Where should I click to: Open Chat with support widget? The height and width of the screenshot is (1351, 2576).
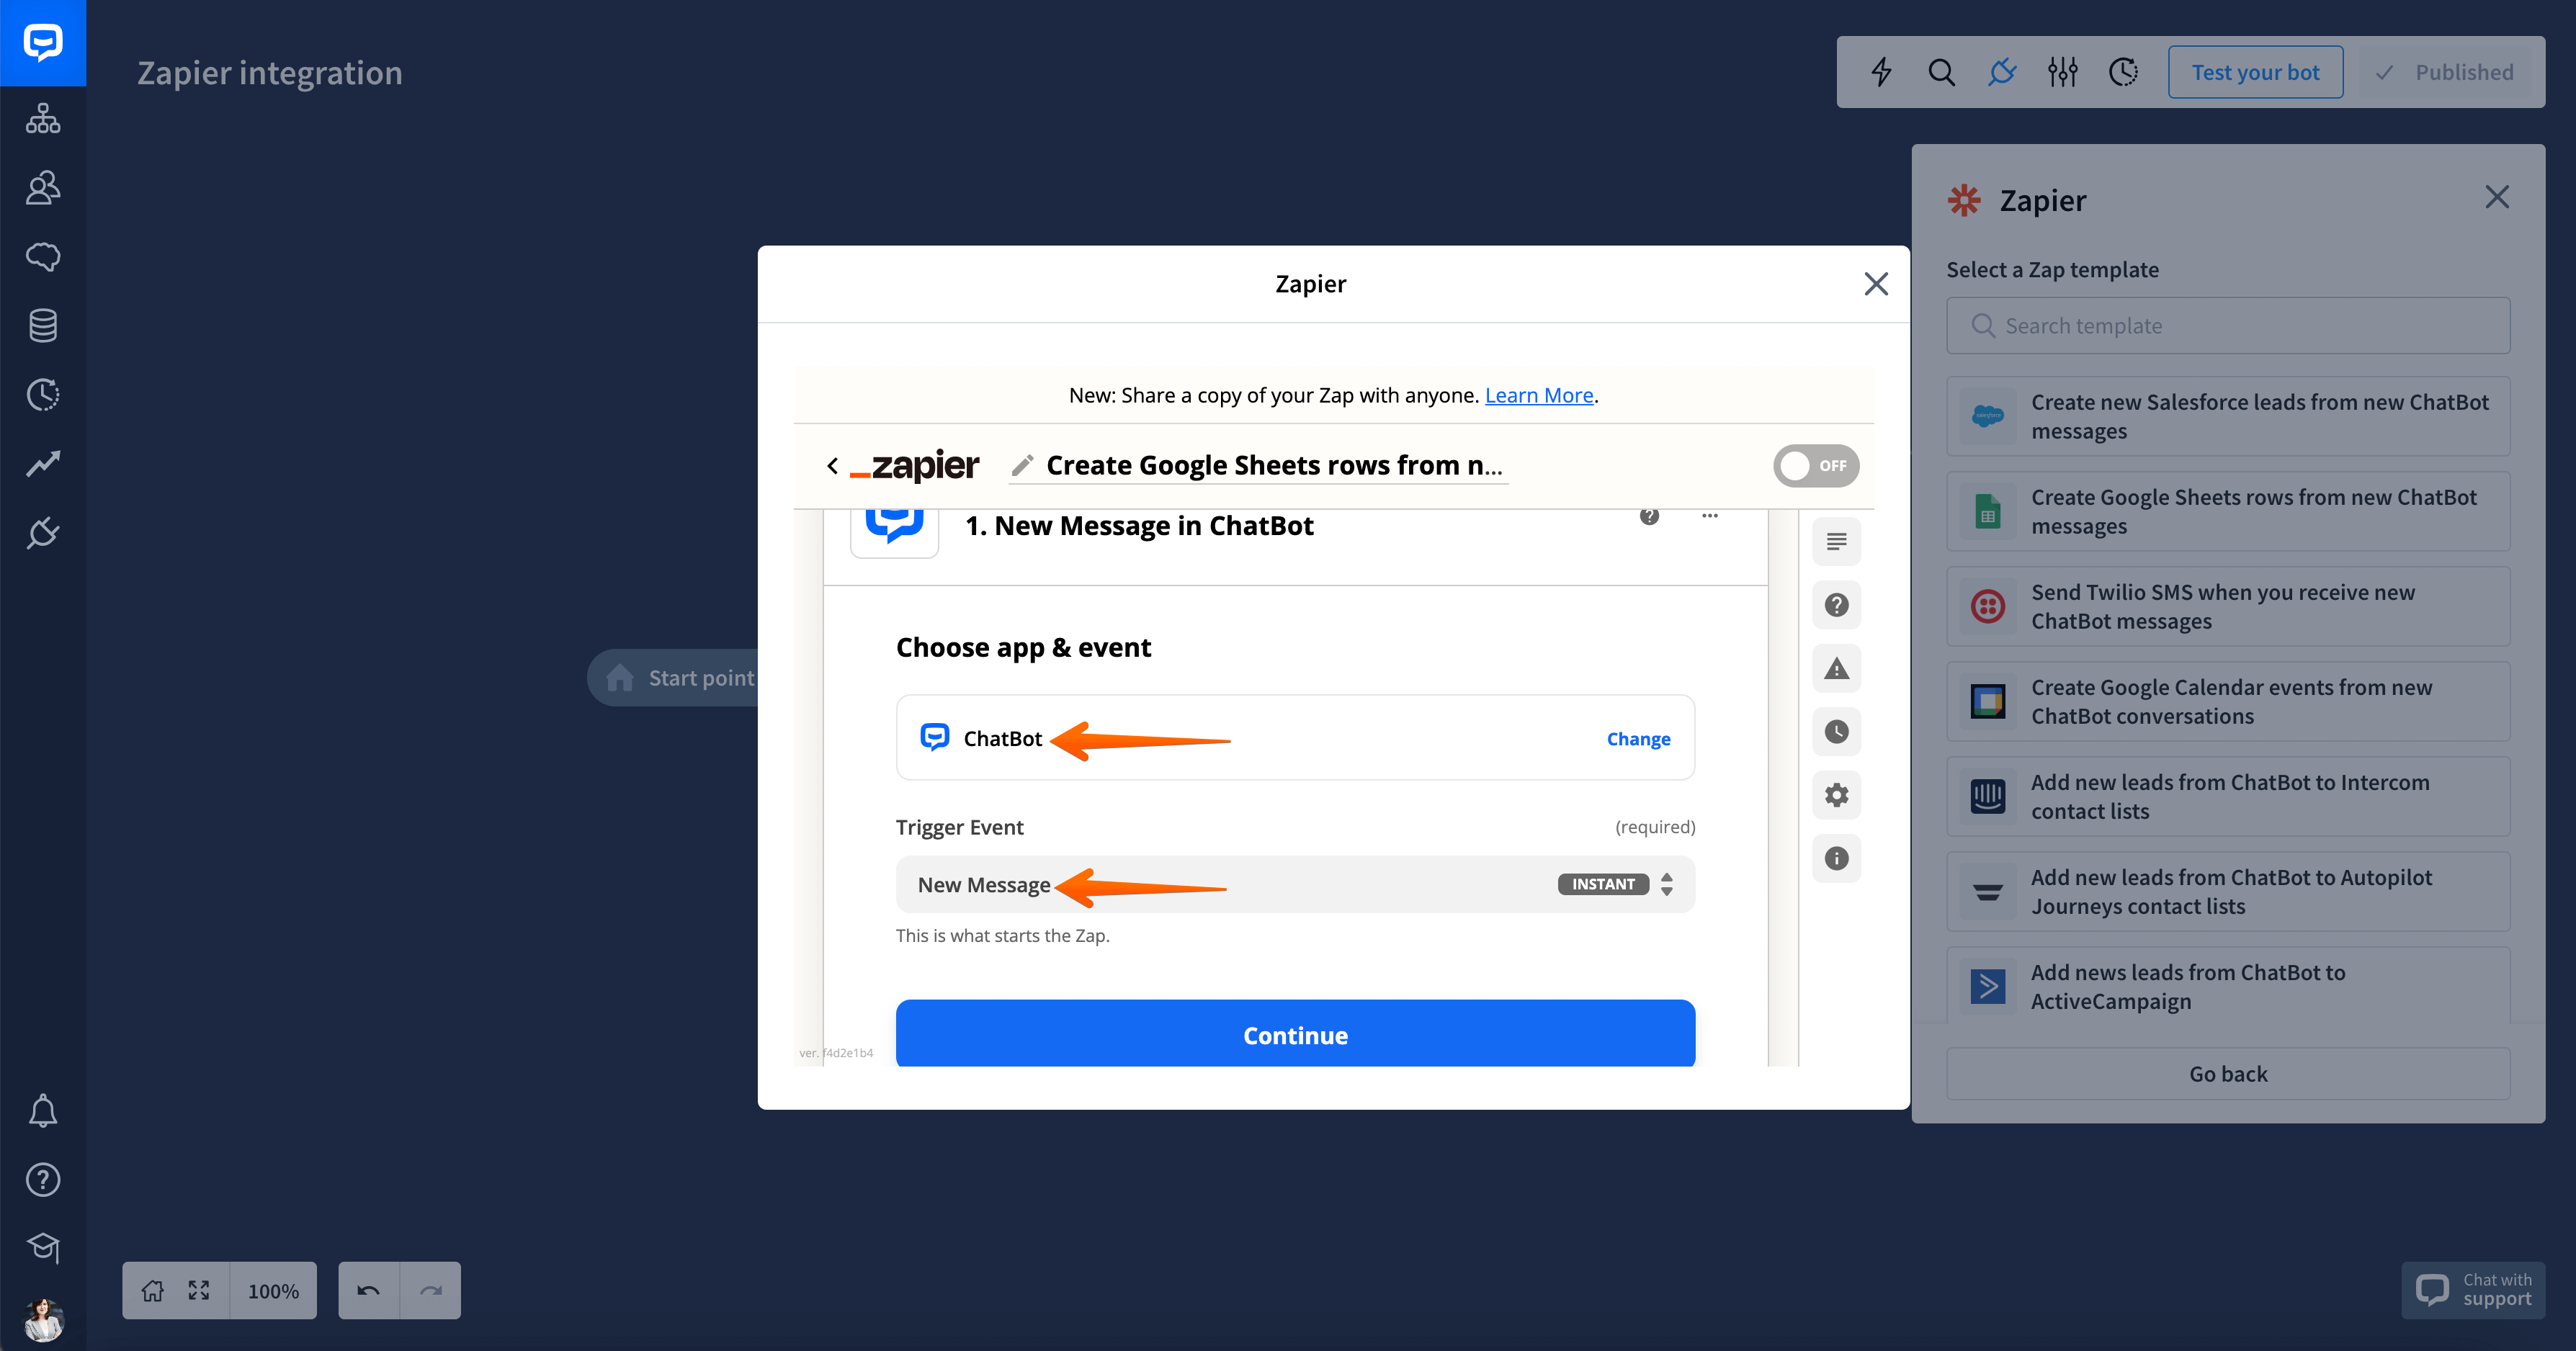[2473, 1290]
